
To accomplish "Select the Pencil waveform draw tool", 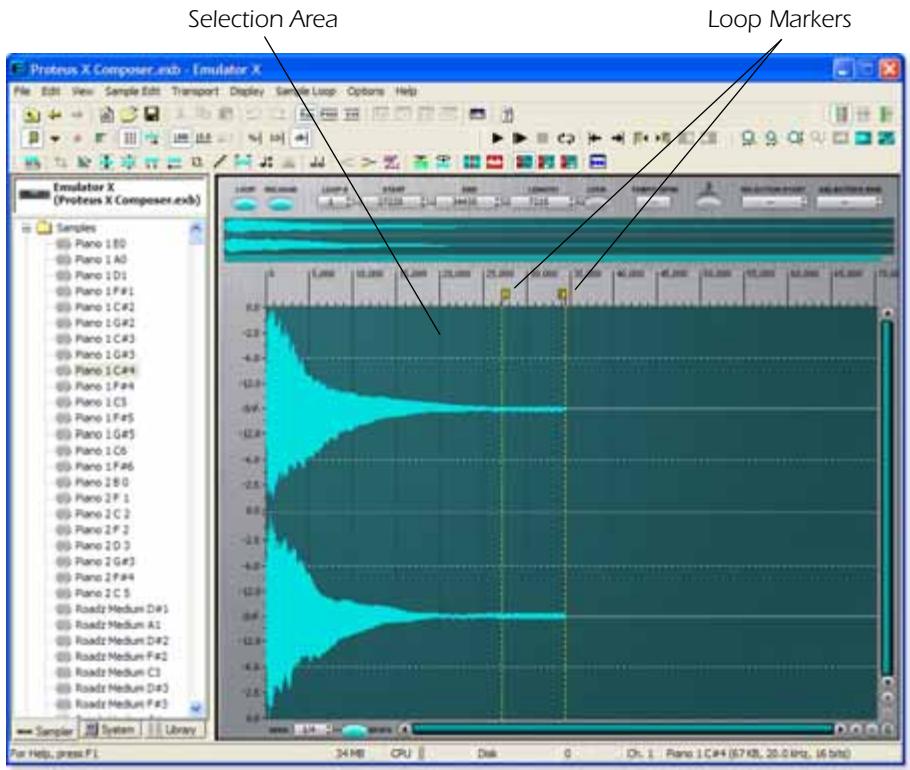I will [x=218, y=161].
